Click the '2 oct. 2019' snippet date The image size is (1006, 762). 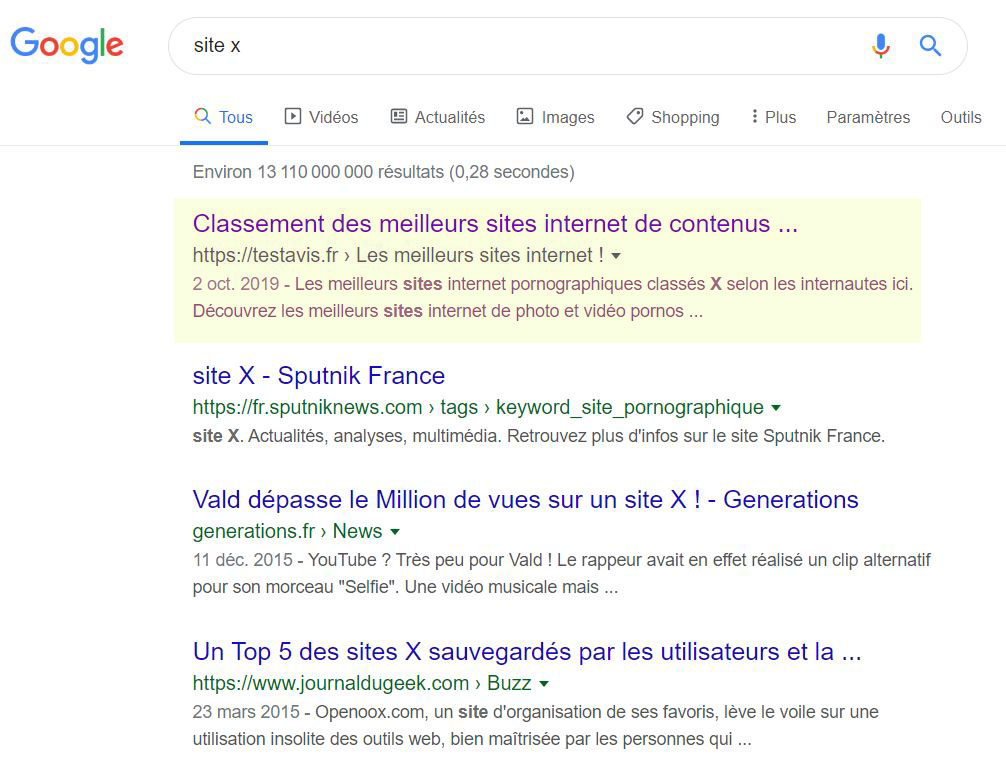(x=235, y=284)
